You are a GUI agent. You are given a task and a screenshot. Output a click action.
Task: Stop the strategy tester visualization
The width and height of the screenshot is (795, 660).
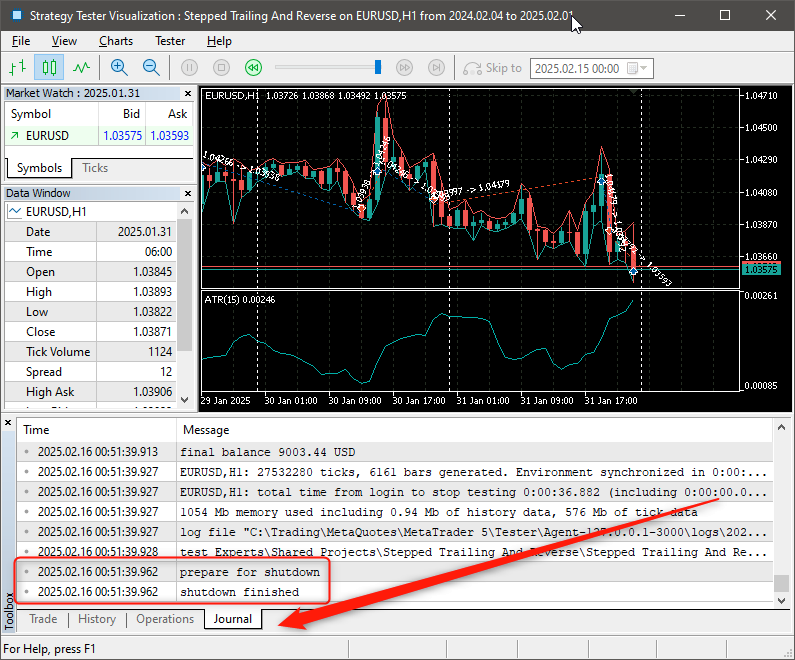[222, 67]
